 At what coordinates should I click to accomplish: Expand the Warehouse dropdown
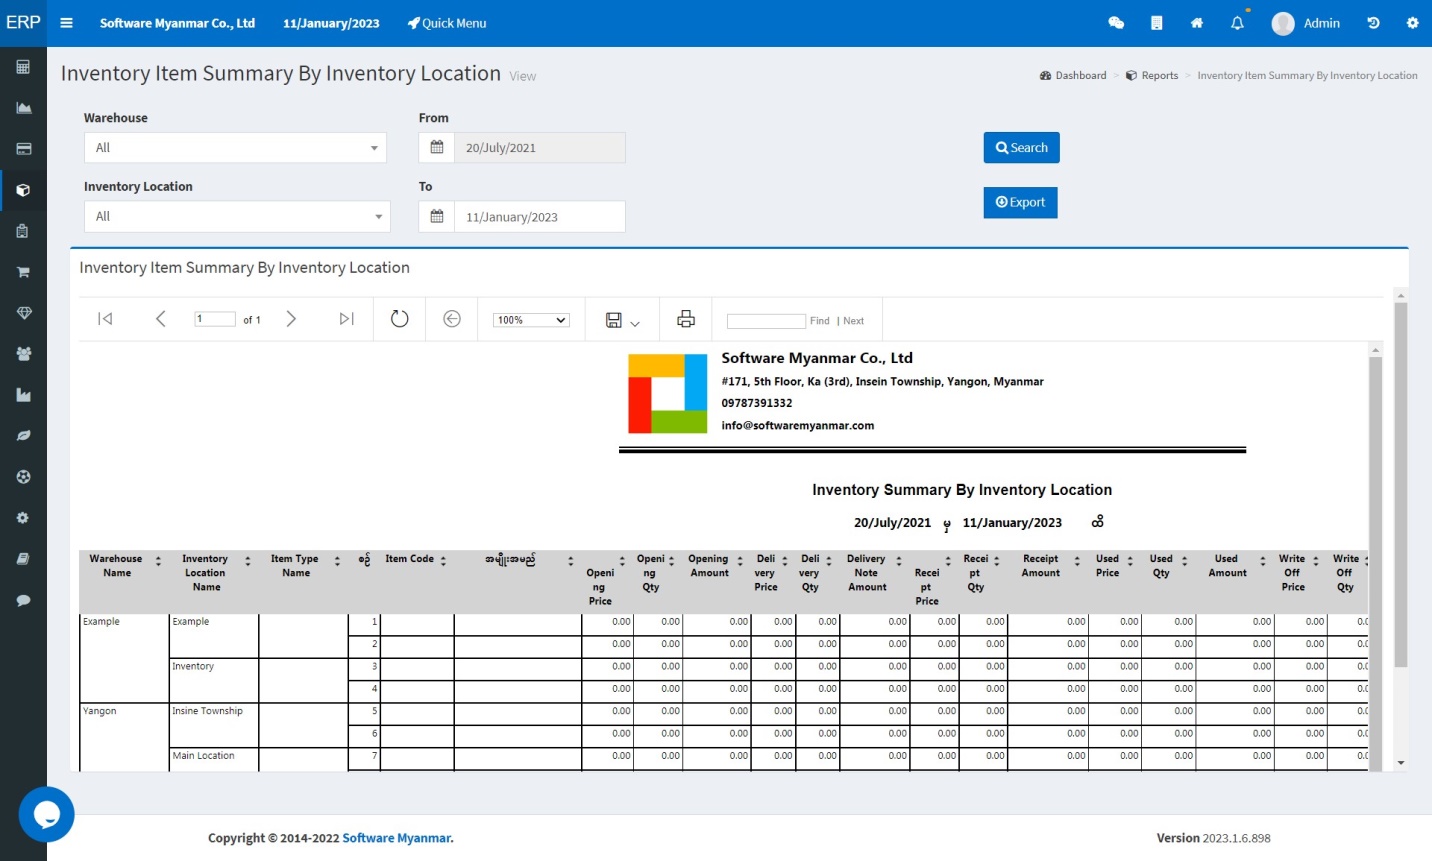coord(235,148)
